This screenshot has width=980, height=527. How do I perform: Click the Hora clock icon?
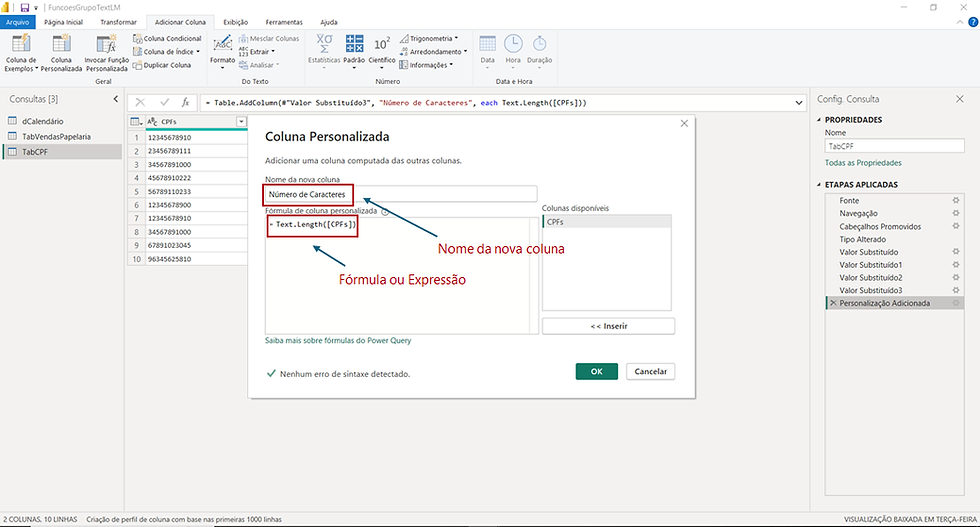tap(513, 44)
